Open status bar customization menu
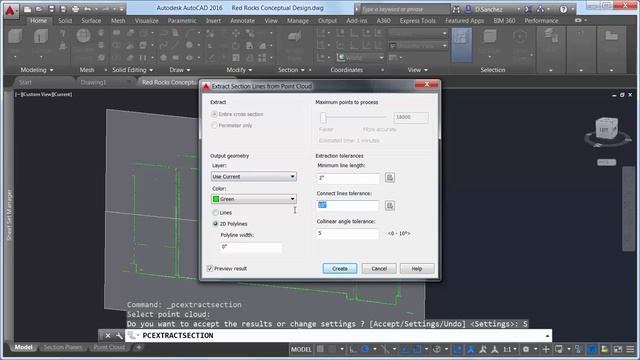640x360 pixels. tap(631, 349)
